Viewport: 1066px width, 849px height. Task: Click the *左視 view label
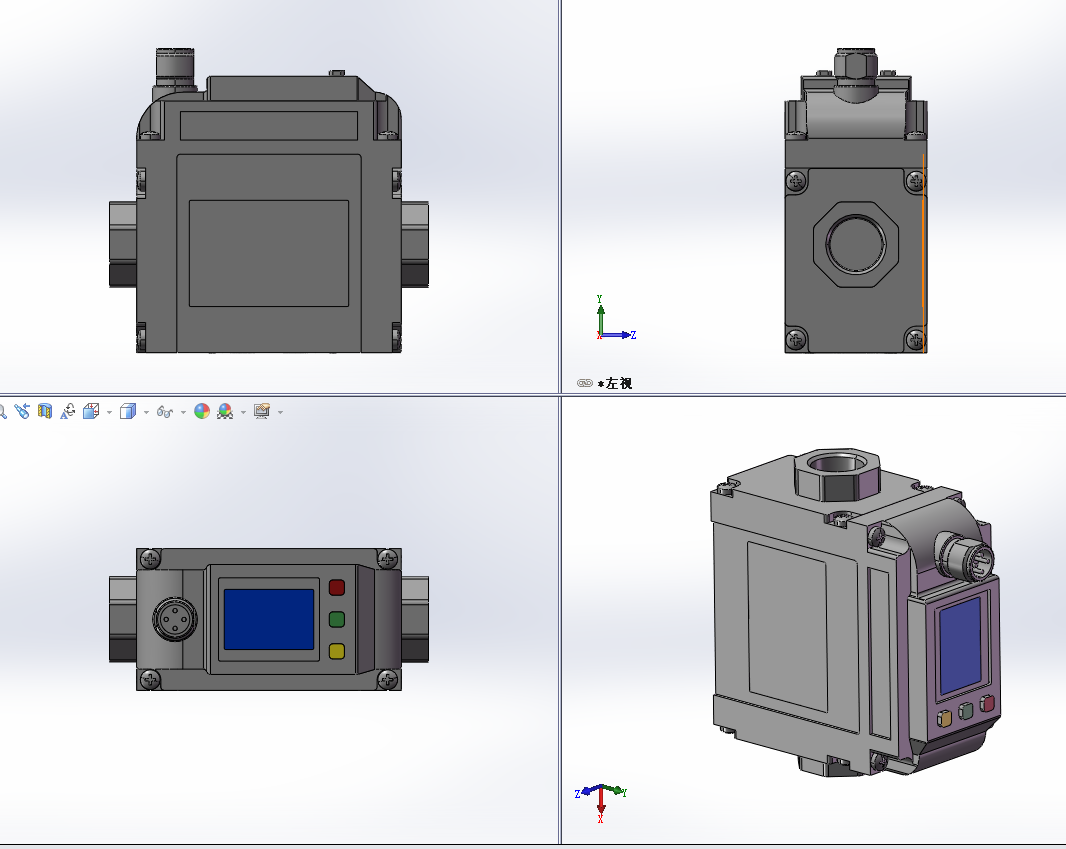pyautogui.click(x=615, y=383)
